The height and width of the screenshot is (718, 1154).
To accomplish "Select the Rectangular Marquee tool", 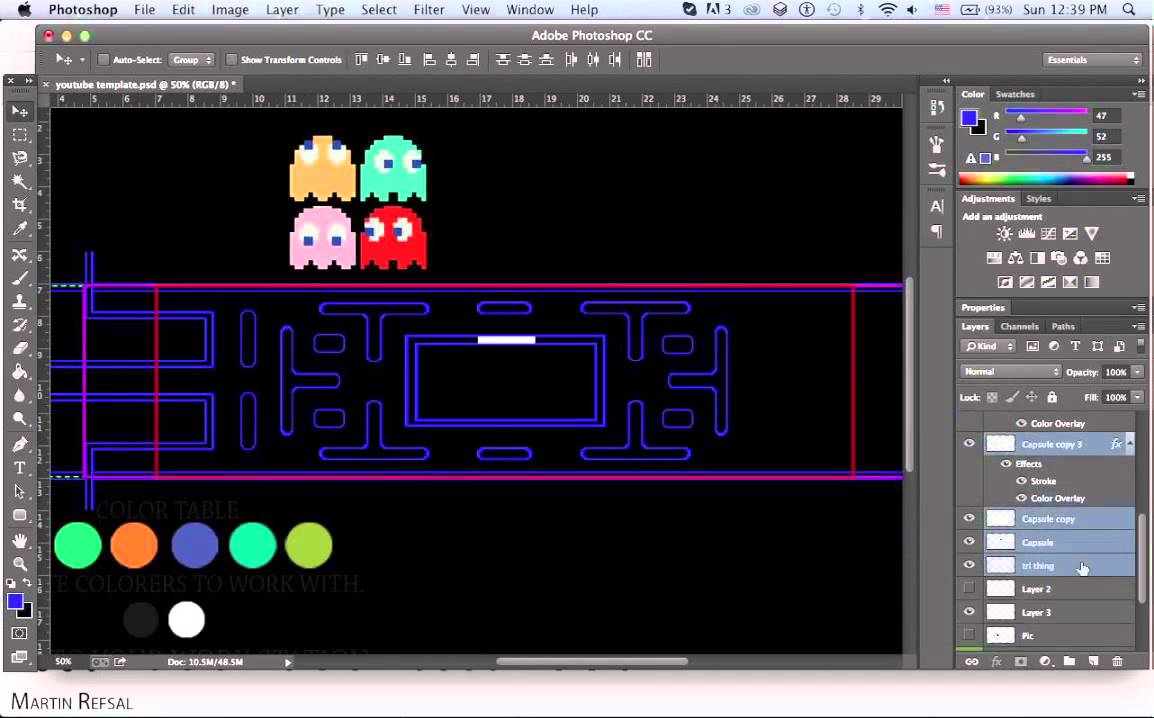I will (20, 135).
